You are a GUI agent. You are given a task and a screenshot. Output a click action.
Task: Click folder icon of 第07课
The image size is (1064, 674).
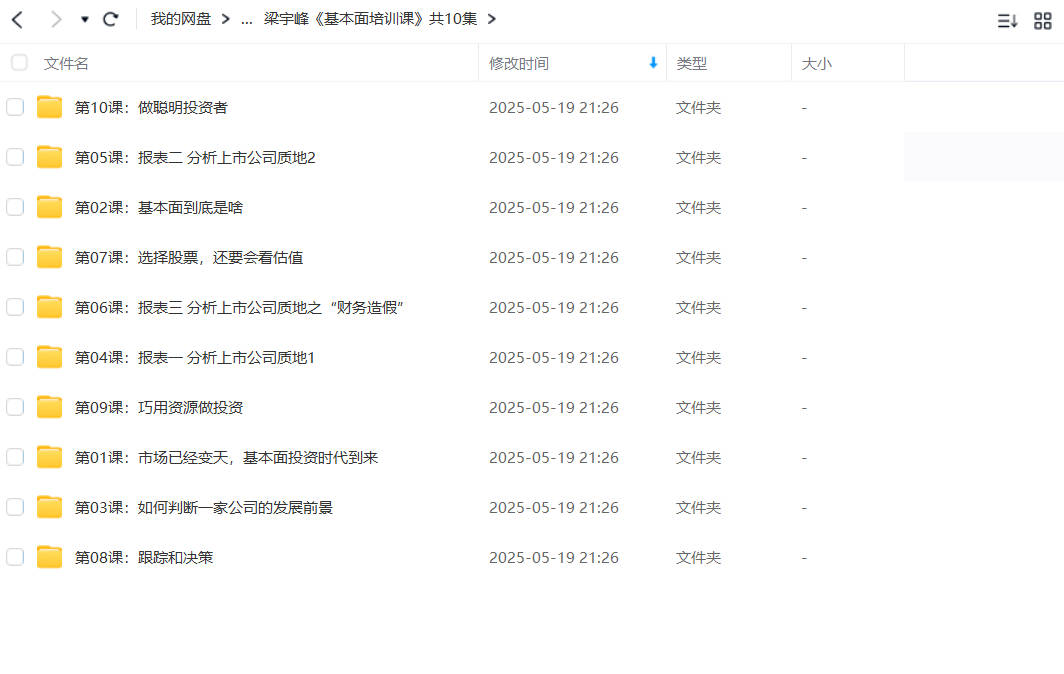50,257
